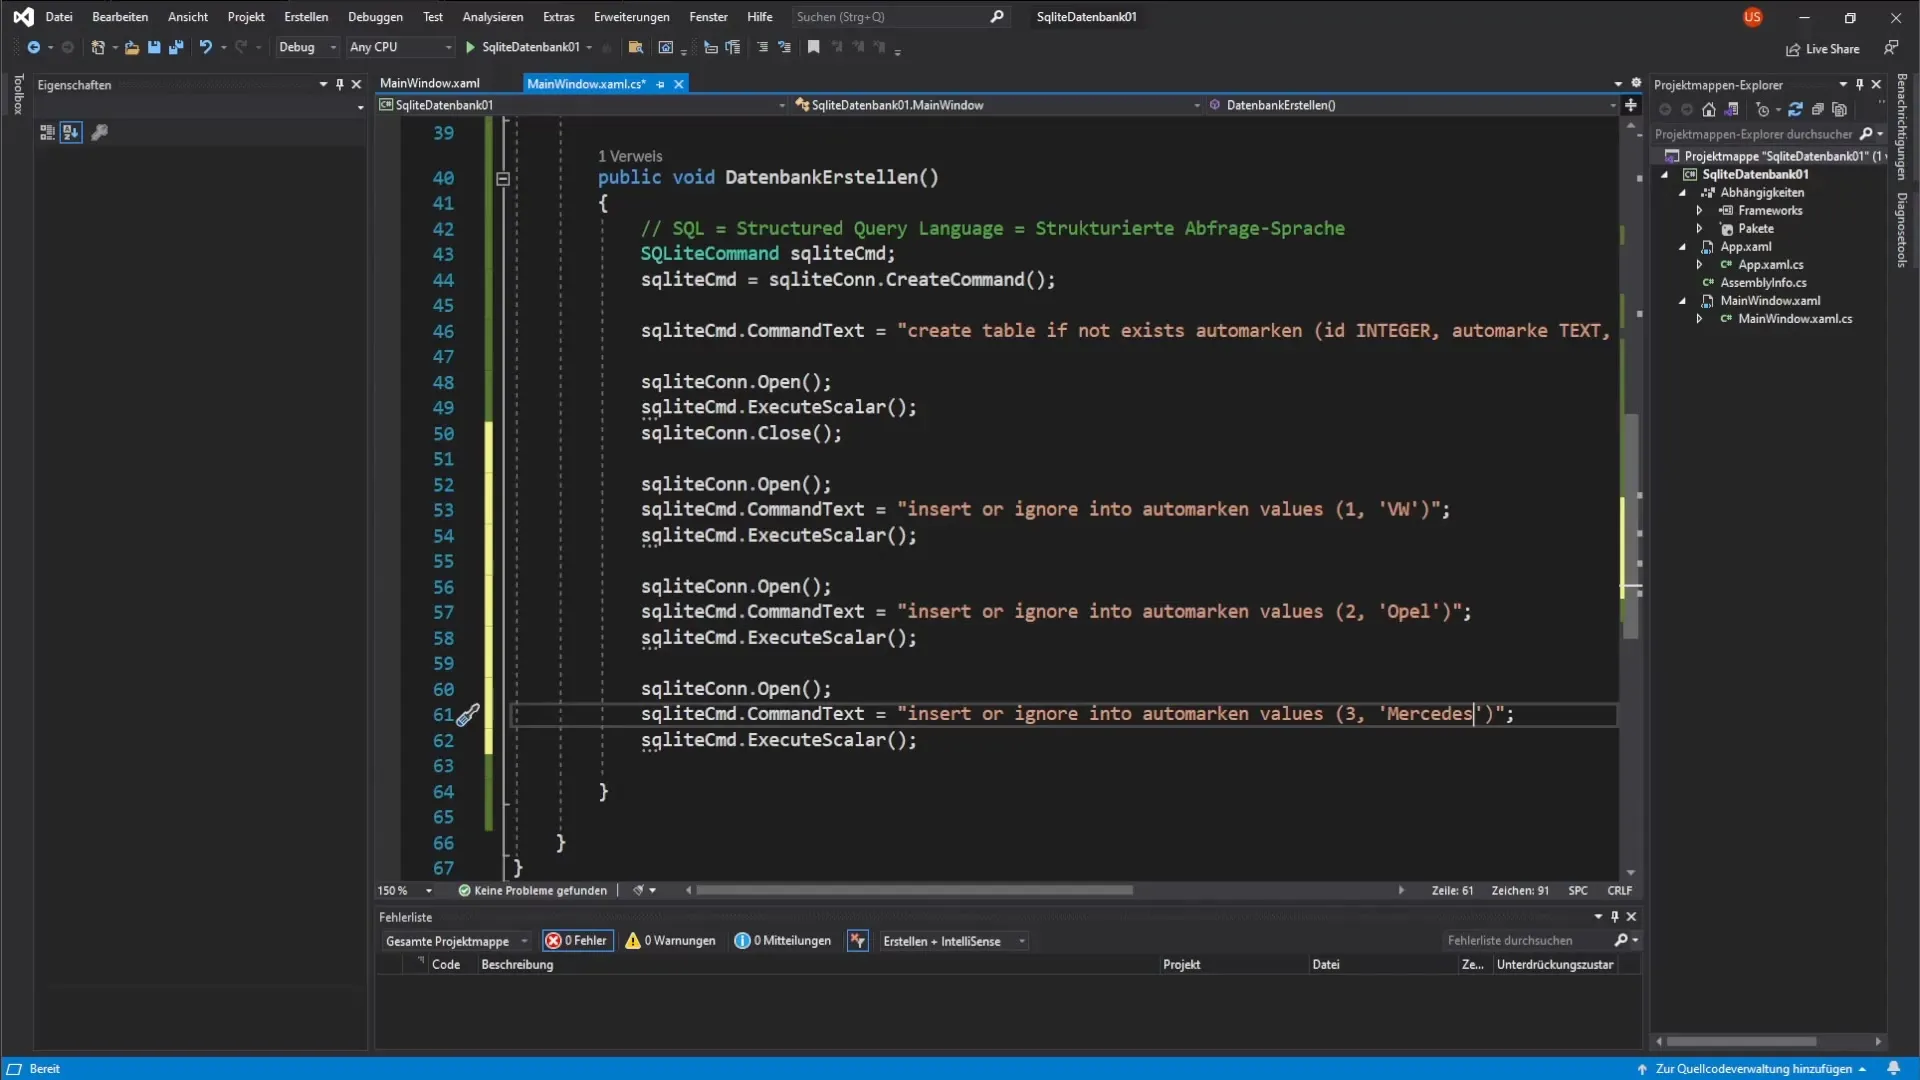Collapse the DatenbankErstellen method outline
This screenshot has height=1080, width=1920.
[x=503, y=179]
